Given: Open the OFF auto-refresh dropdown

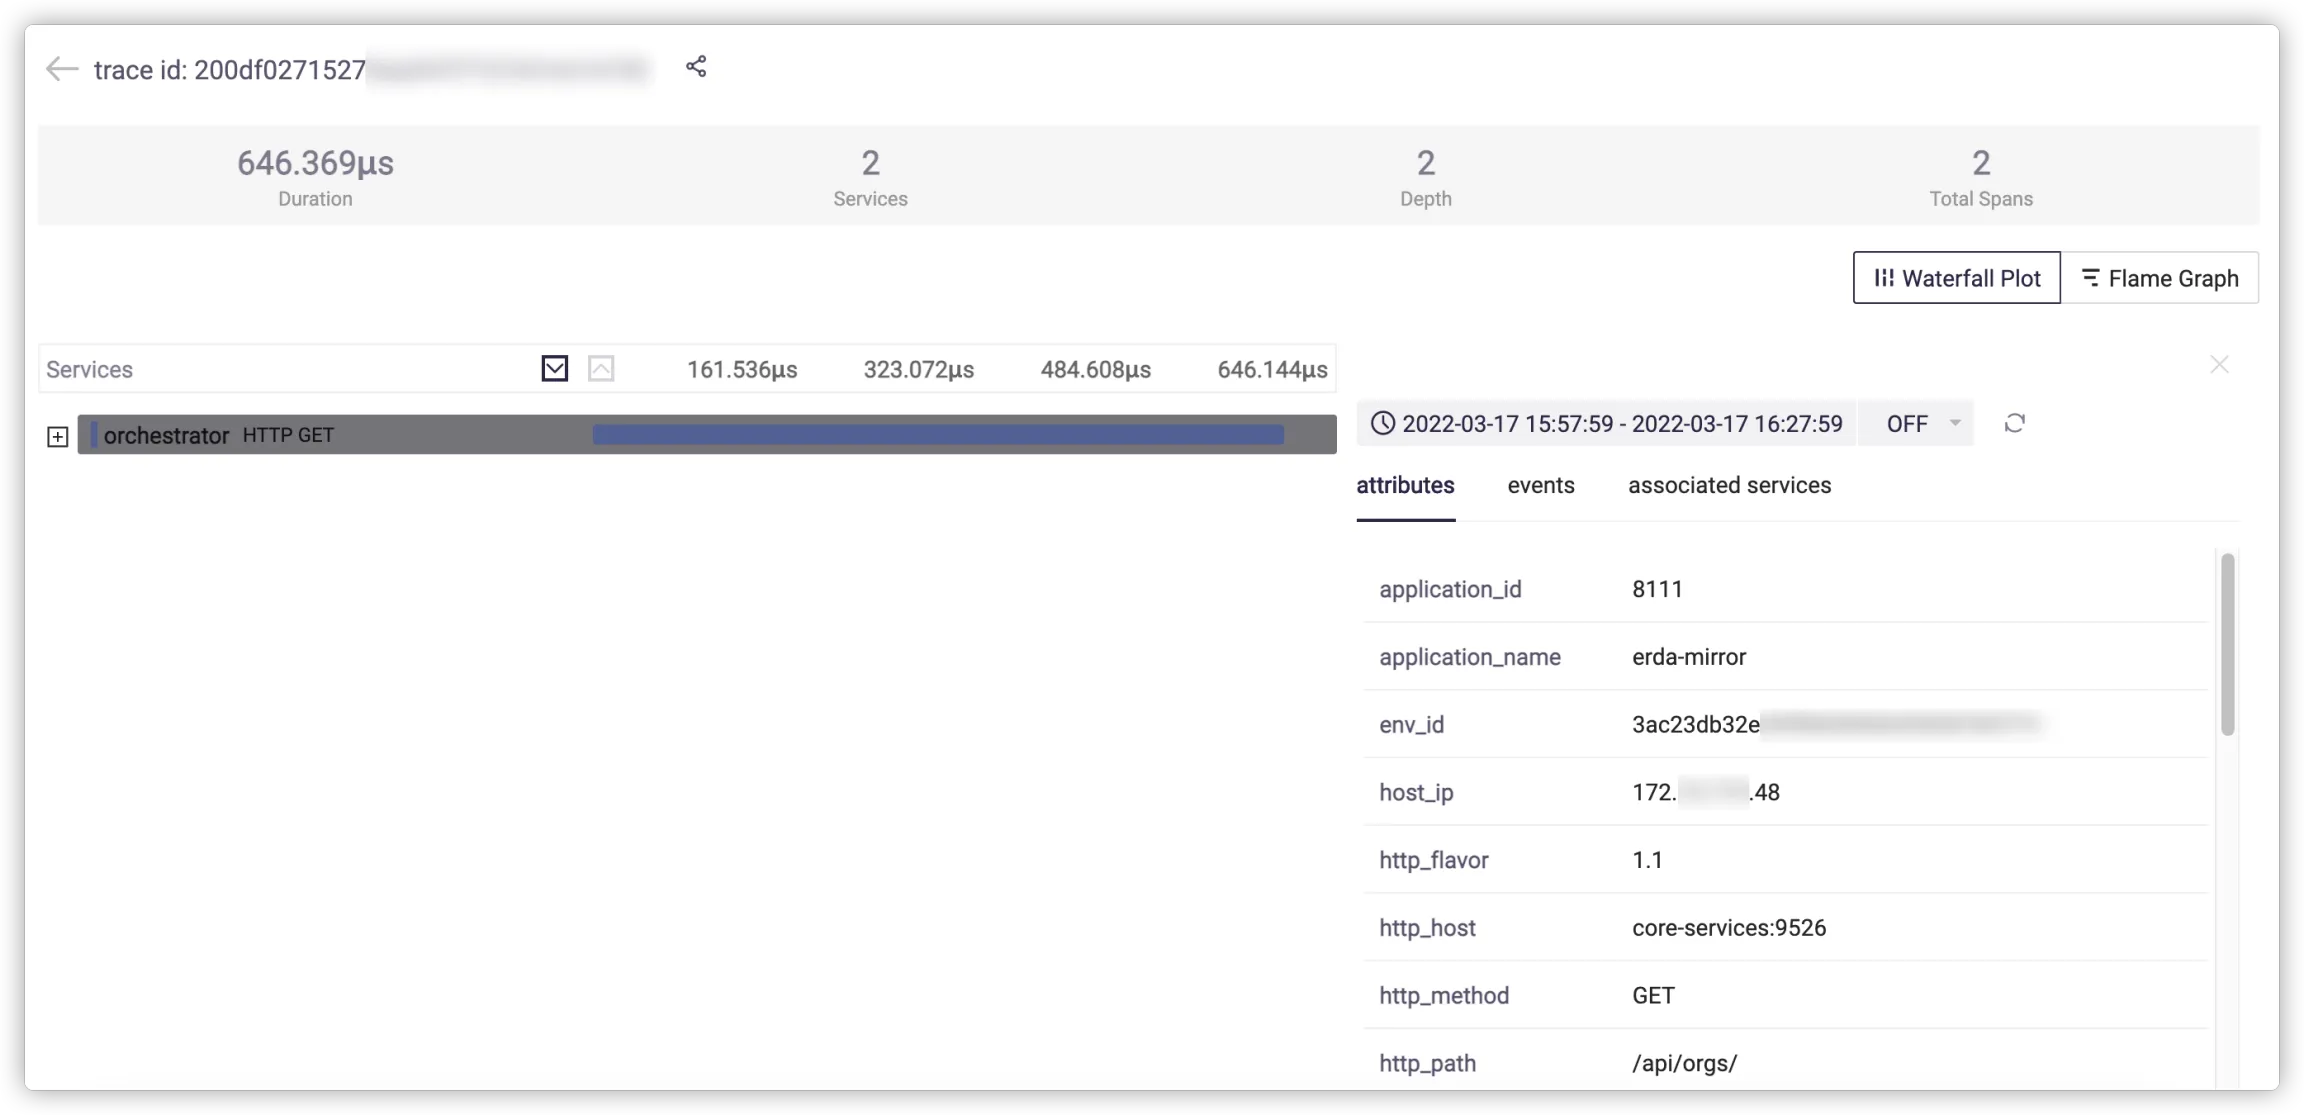Looking at the screenshot, I should coord(1917,424).
